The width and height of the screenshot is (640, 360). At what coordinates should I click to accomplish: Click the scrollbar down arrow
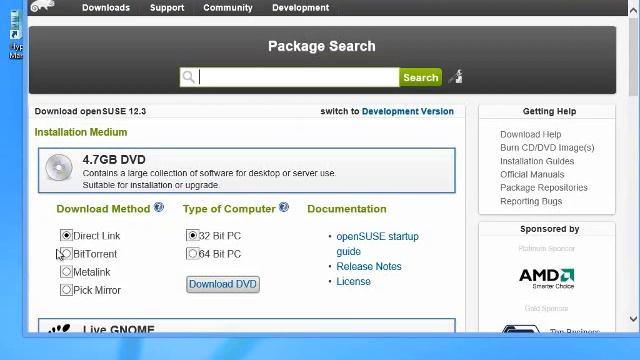633,319
